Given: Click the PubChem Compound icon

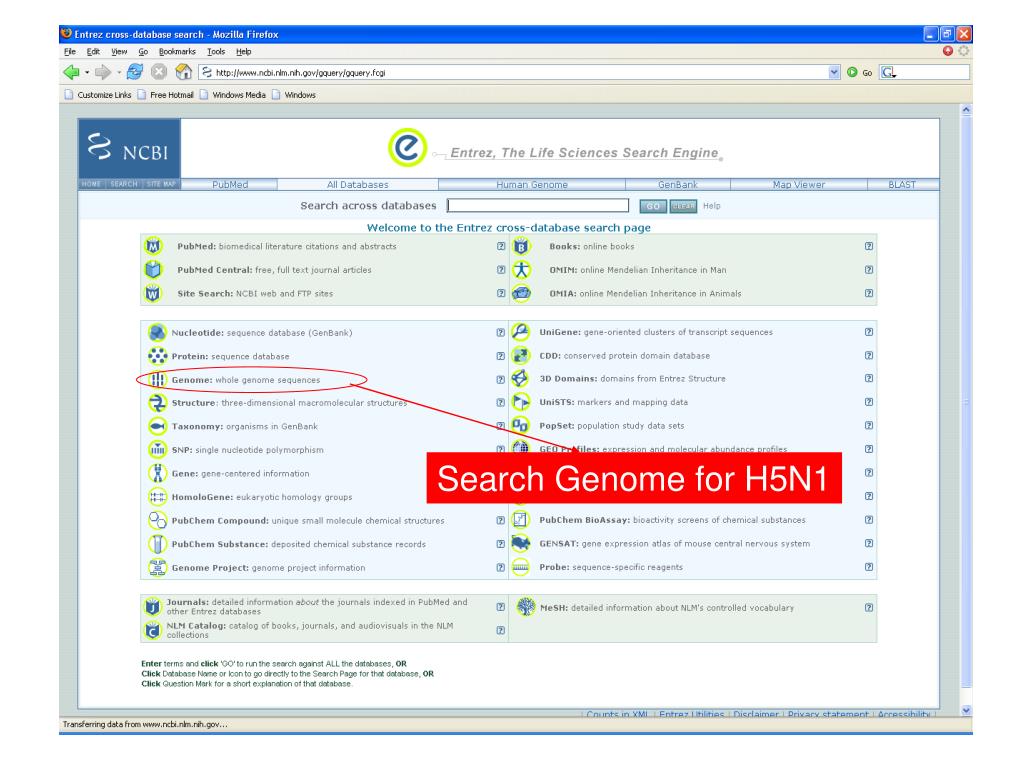Looking at the screenshot, I should 157,520.
